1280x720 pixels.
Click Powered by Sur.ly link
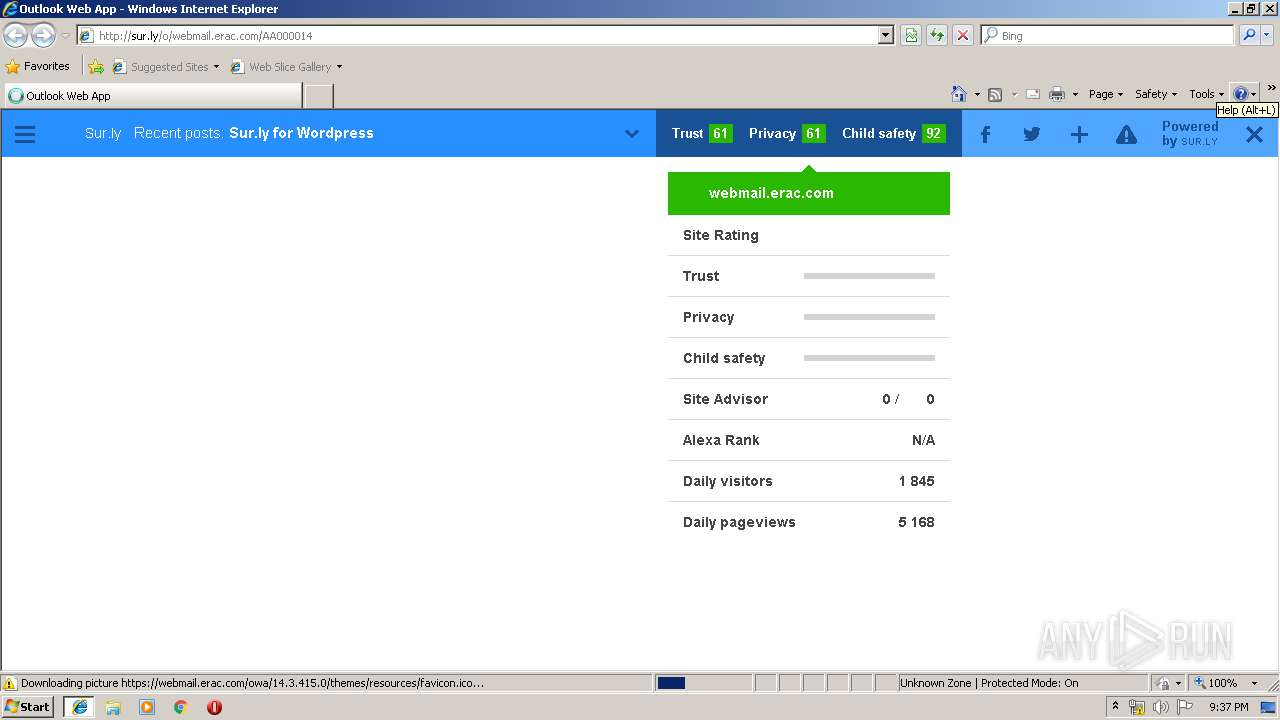coord(1190,134)
